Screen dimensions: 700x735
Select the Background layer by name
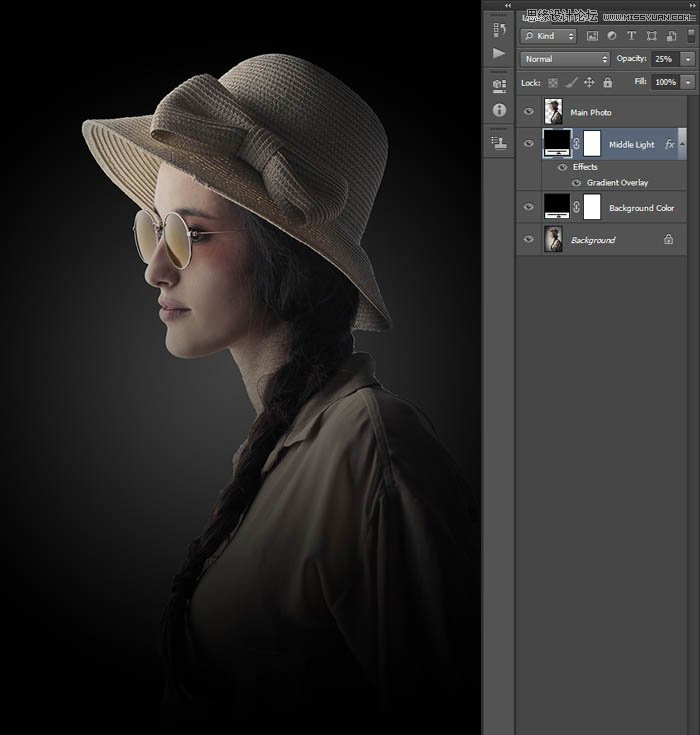point(593,240)
